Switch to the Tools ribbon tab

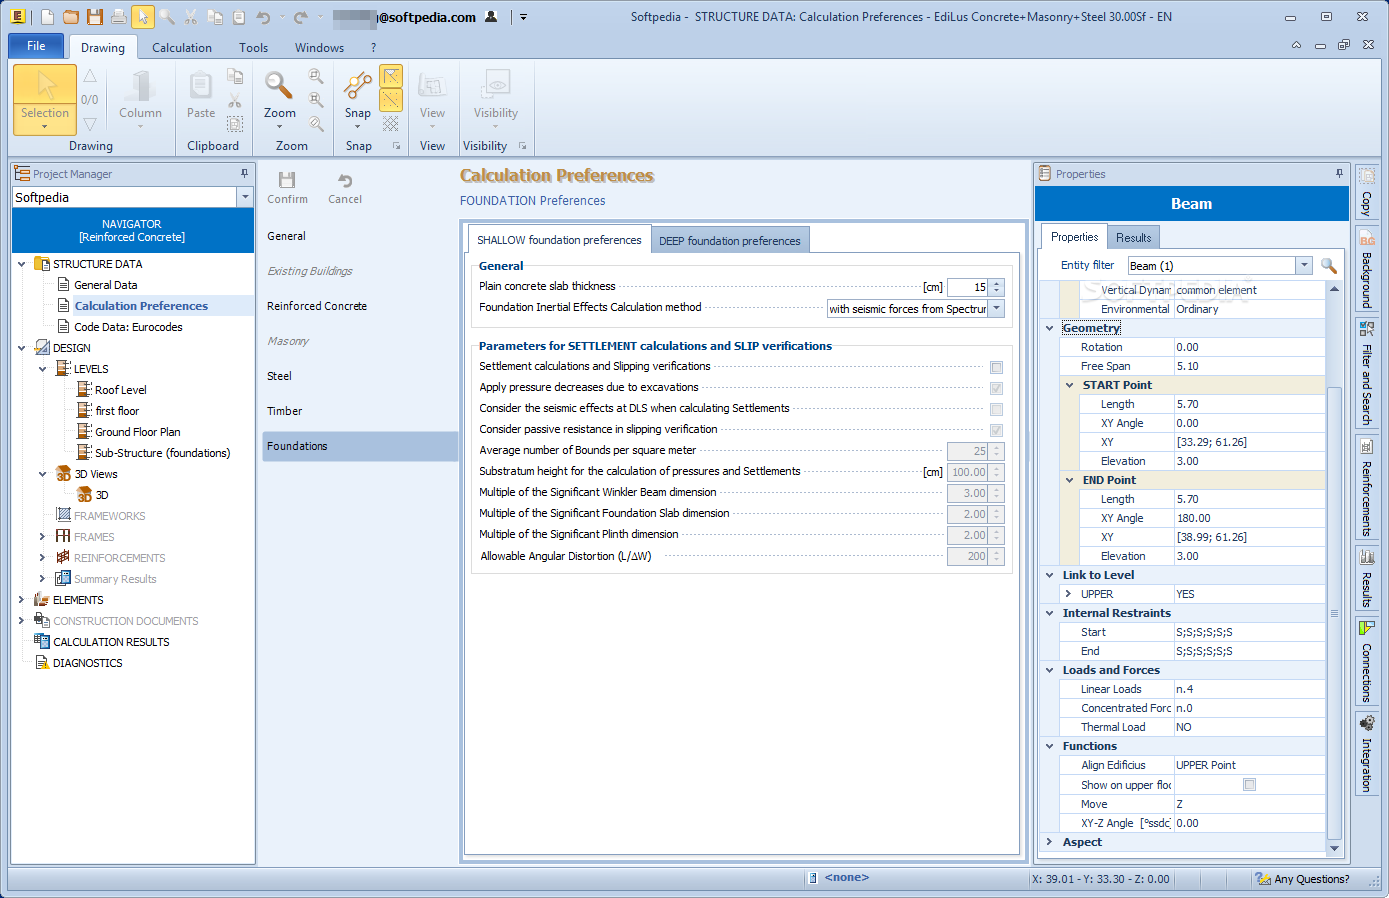pyautogui.click(x=254, y=47)
